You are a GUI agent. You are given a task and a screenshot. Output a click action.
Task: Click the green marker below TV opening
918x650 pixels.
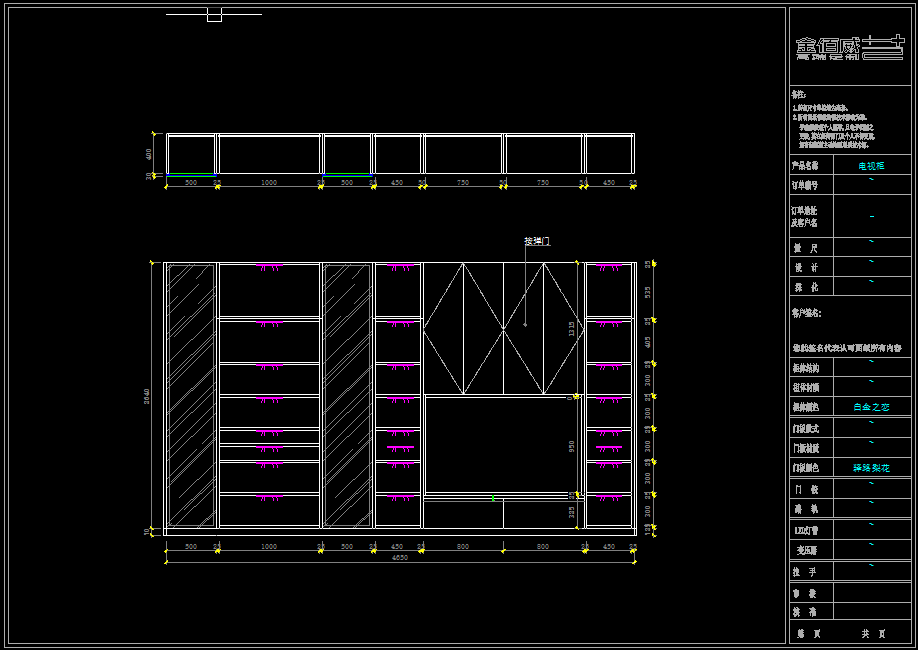pyautogui.click(x=492, y=497)
